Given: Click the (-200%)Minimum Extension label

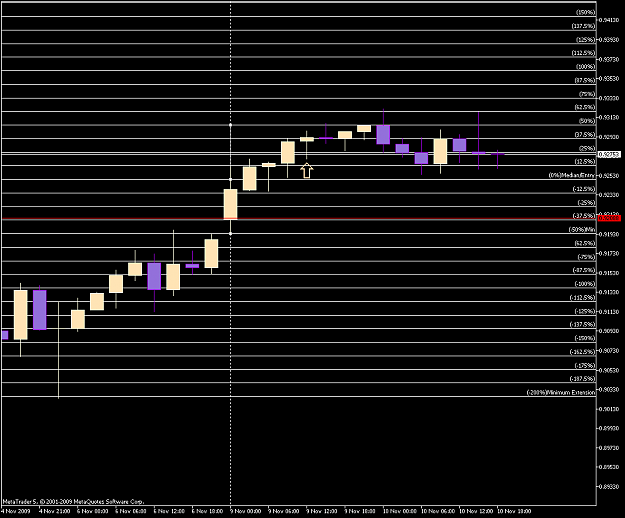Looking at the screenshot, I should (x=561, y=392).
